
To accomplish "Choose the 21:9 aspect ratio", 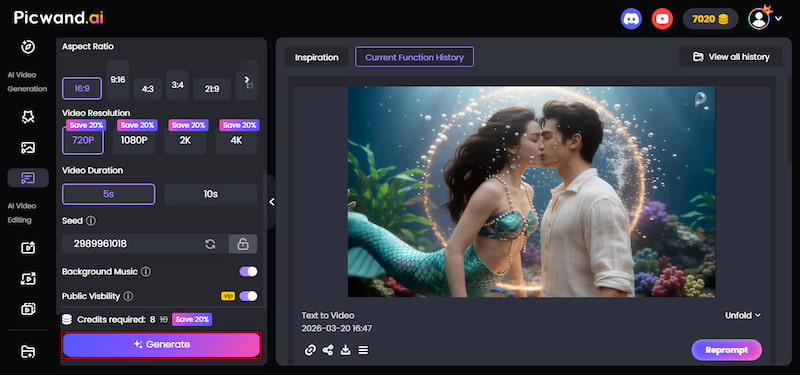I will [212, 89].
